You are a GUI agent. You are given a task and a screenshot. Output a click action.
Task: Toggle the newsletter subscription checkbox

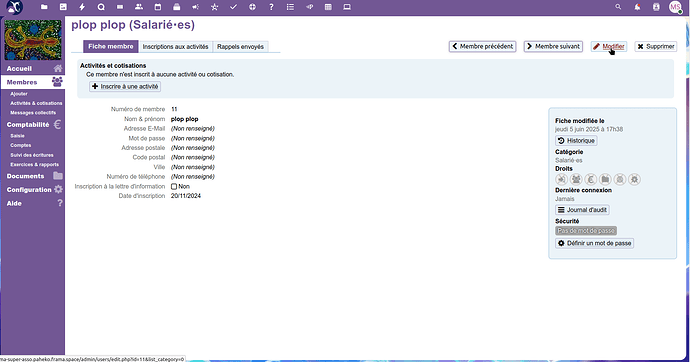click(174, 186)
